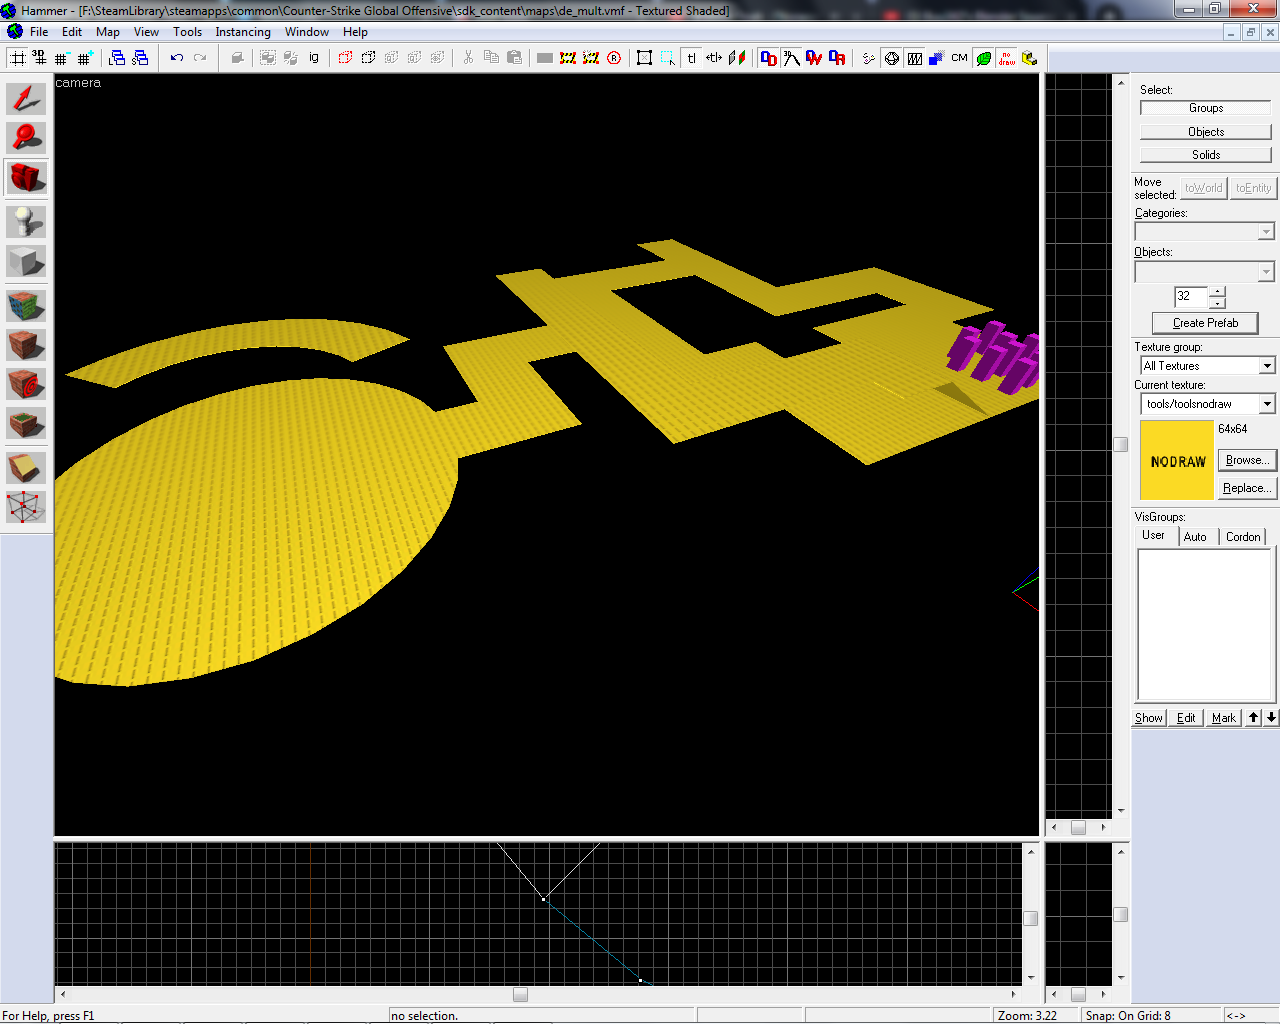Image resolution: width=1280 pixels, height=1024 pixels.
Task: Click the green leaf detail objects icon
Action: [984, 58]
